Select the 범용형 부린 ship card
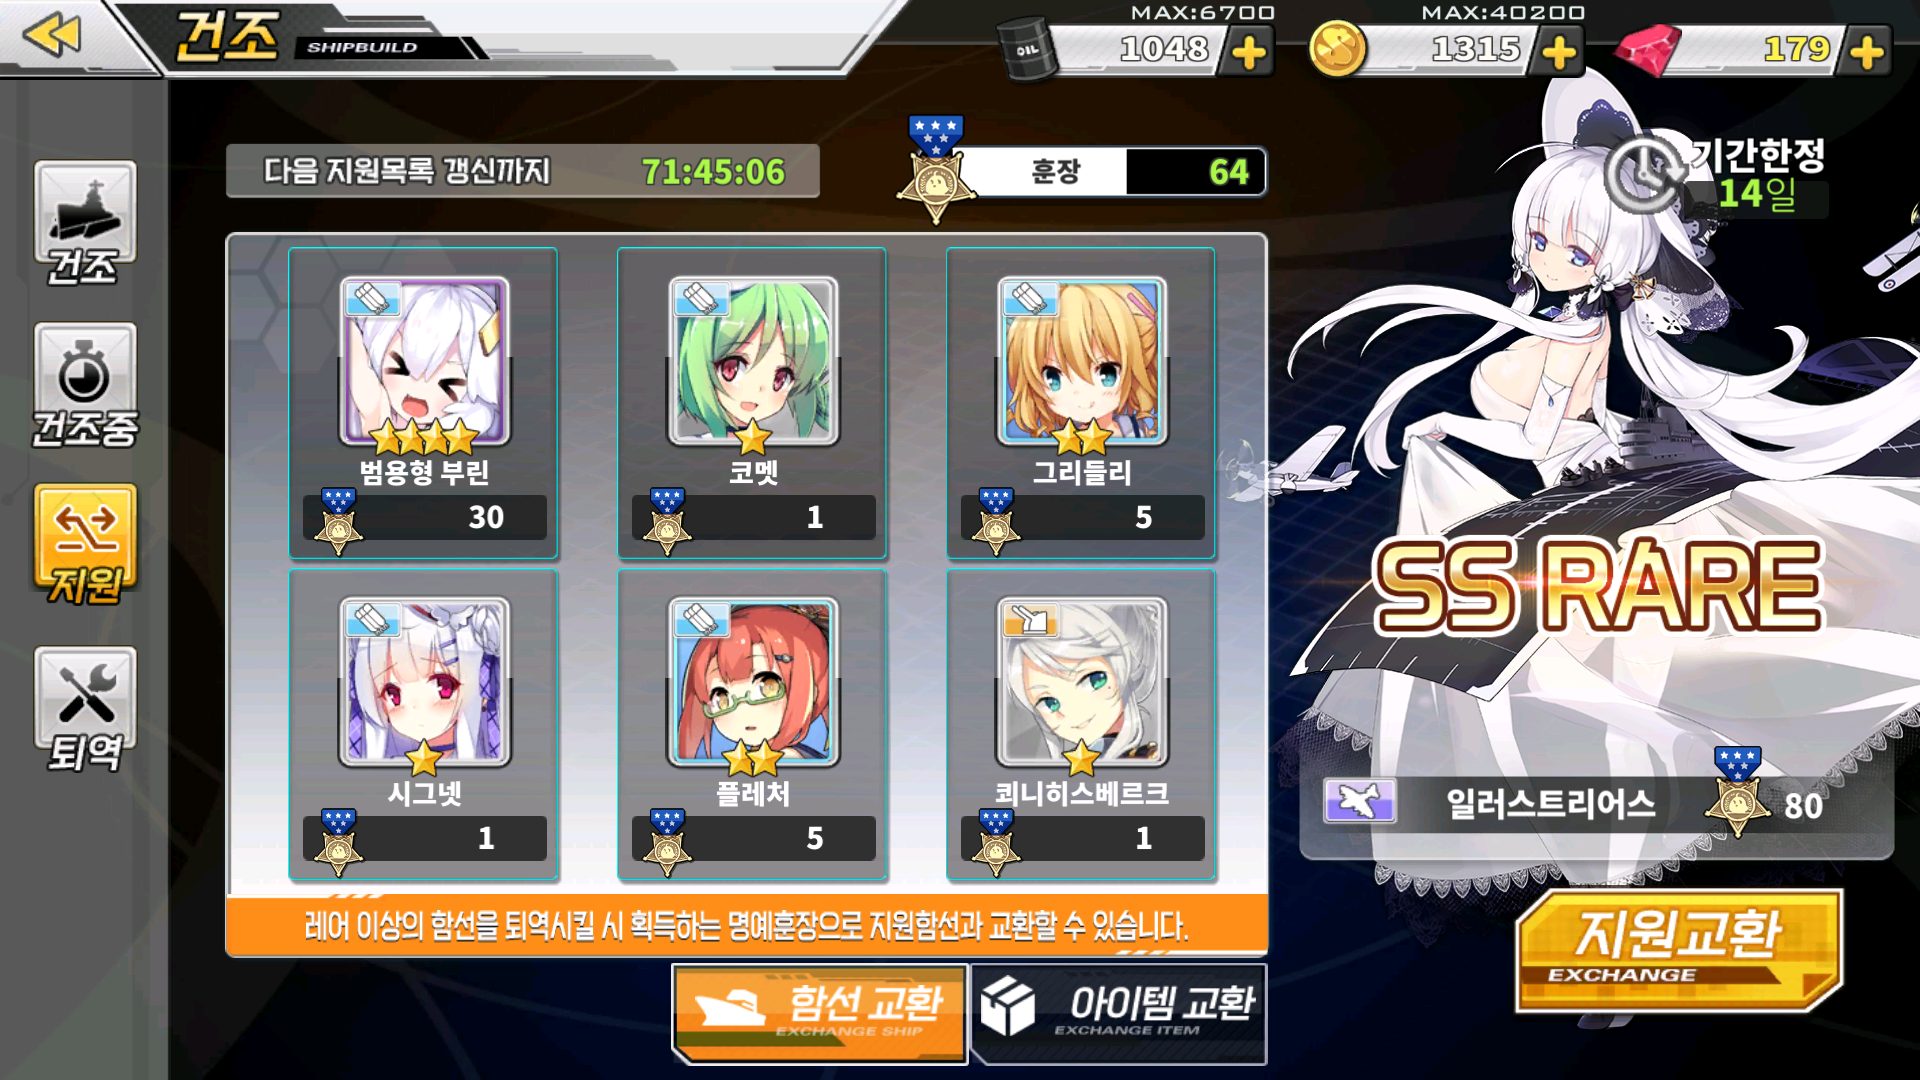The image size is (1920, 1080). pos(423,403)
